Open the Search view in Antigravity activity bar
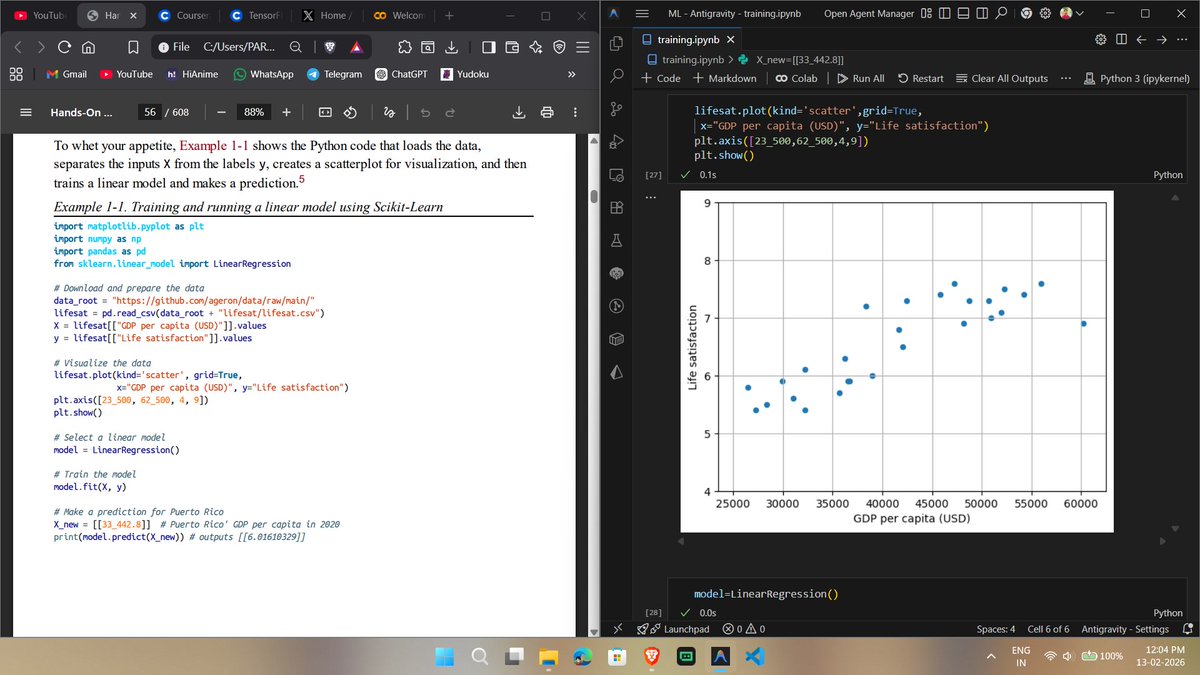1200x675 pixels. coord(617,75)
